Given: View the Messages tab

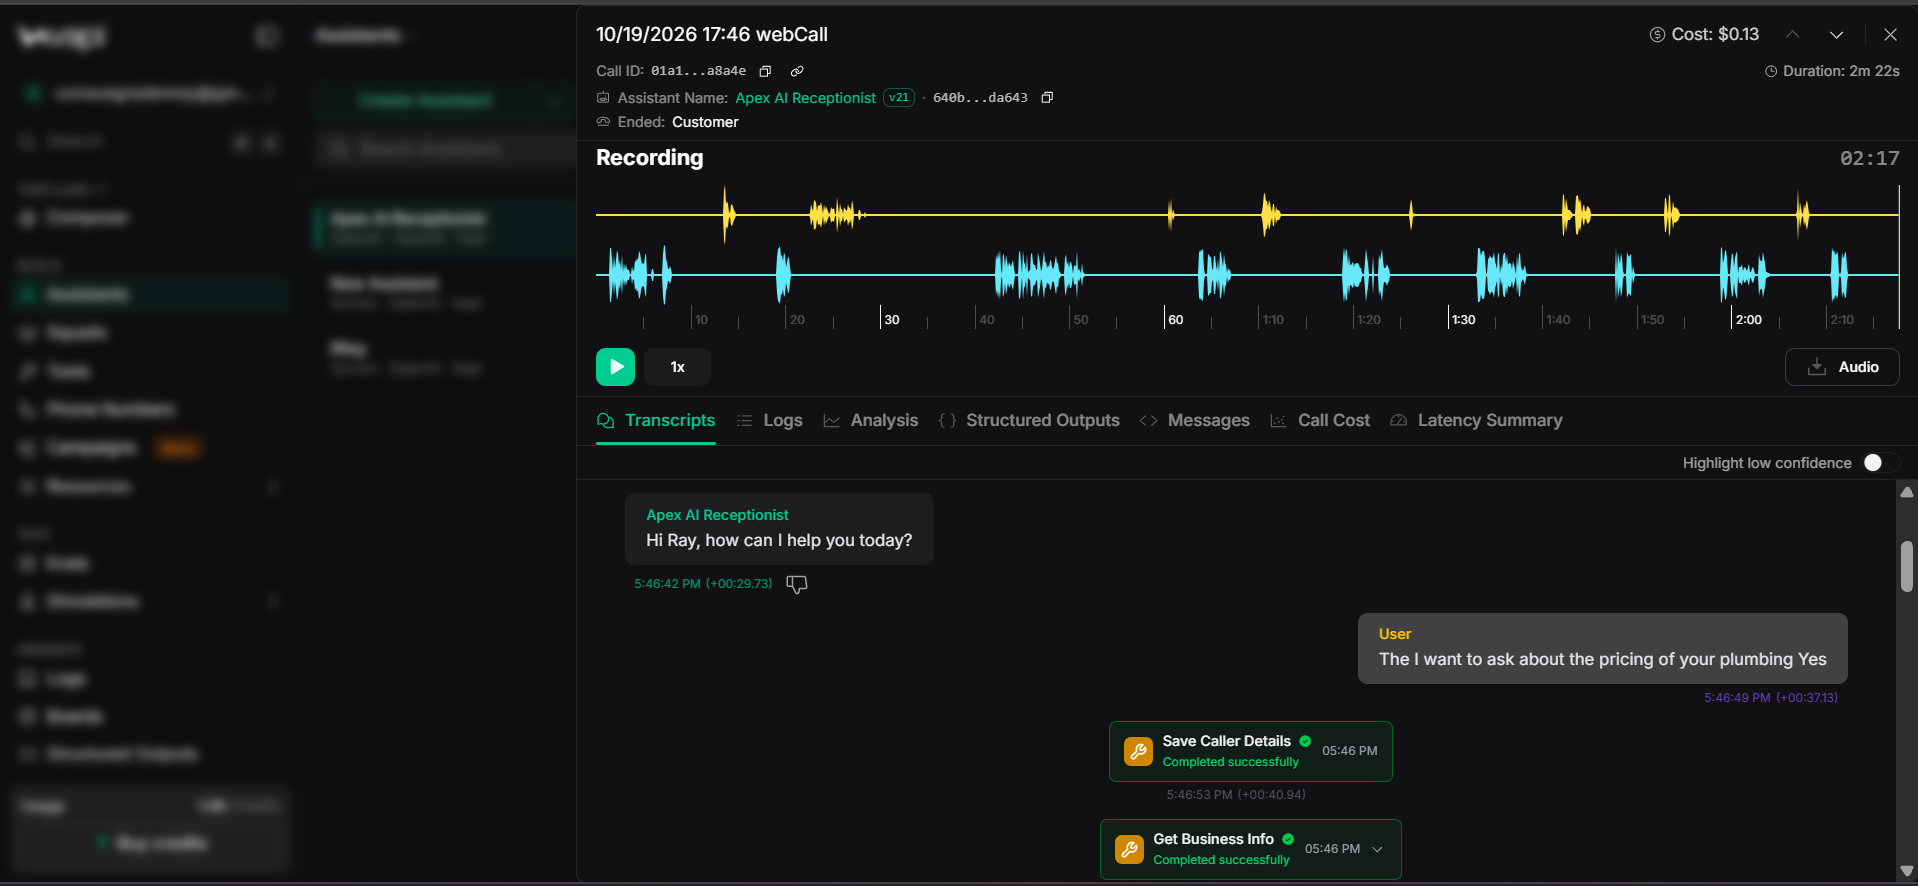Looking at the screenshot, I should tap(1195, 420).
